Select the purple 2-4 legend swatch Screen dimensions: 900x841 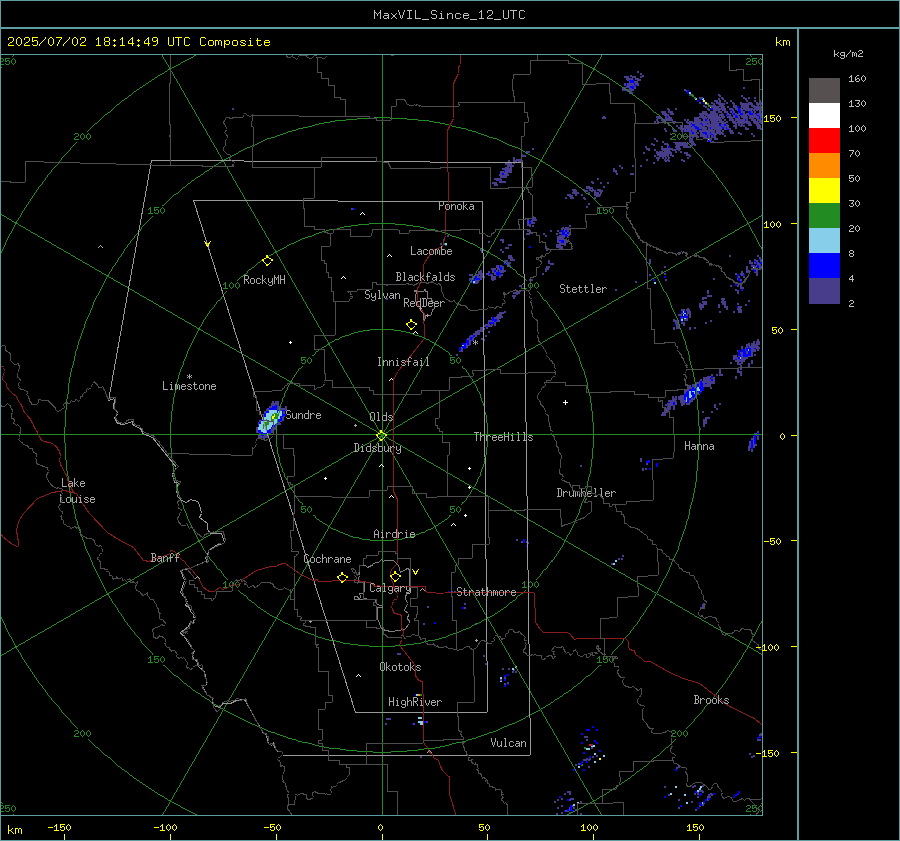pos(824,291)
